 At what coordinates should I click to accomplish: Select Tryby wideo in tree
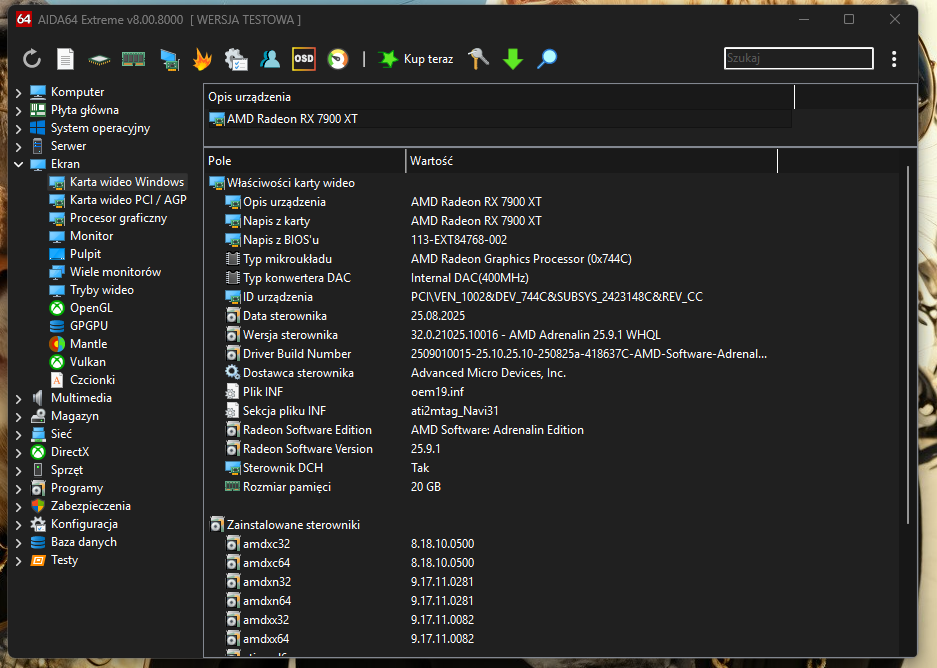click(x=91, y=290)
